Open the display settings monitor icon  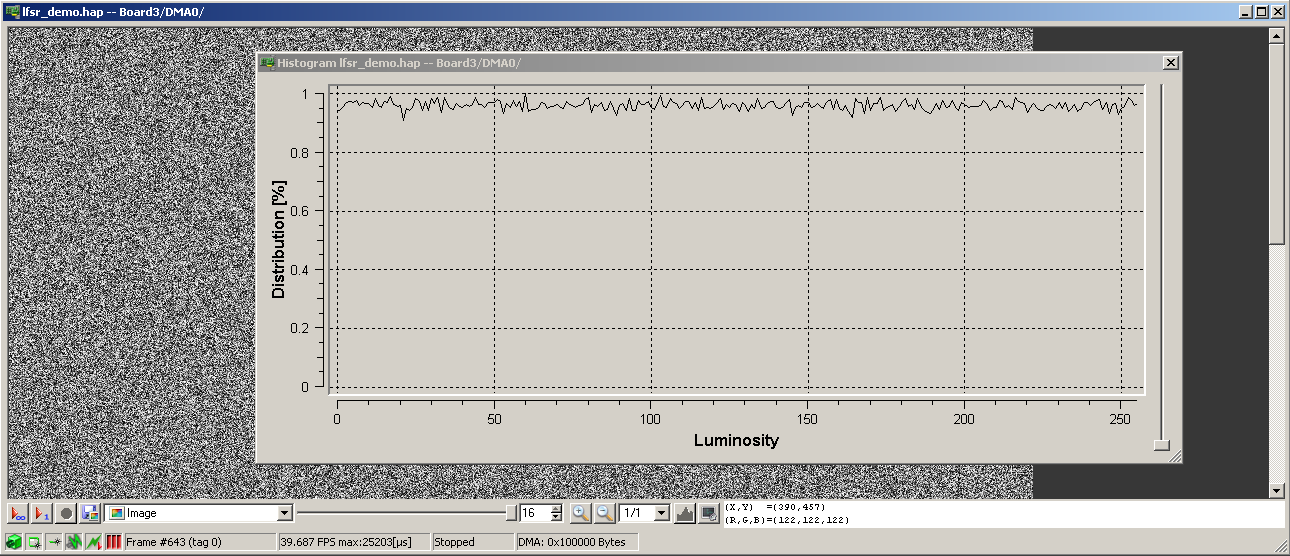709,513
